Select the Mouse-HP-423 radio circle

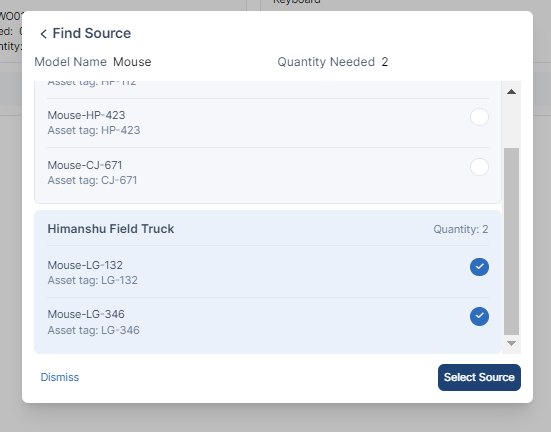point(479,117)
